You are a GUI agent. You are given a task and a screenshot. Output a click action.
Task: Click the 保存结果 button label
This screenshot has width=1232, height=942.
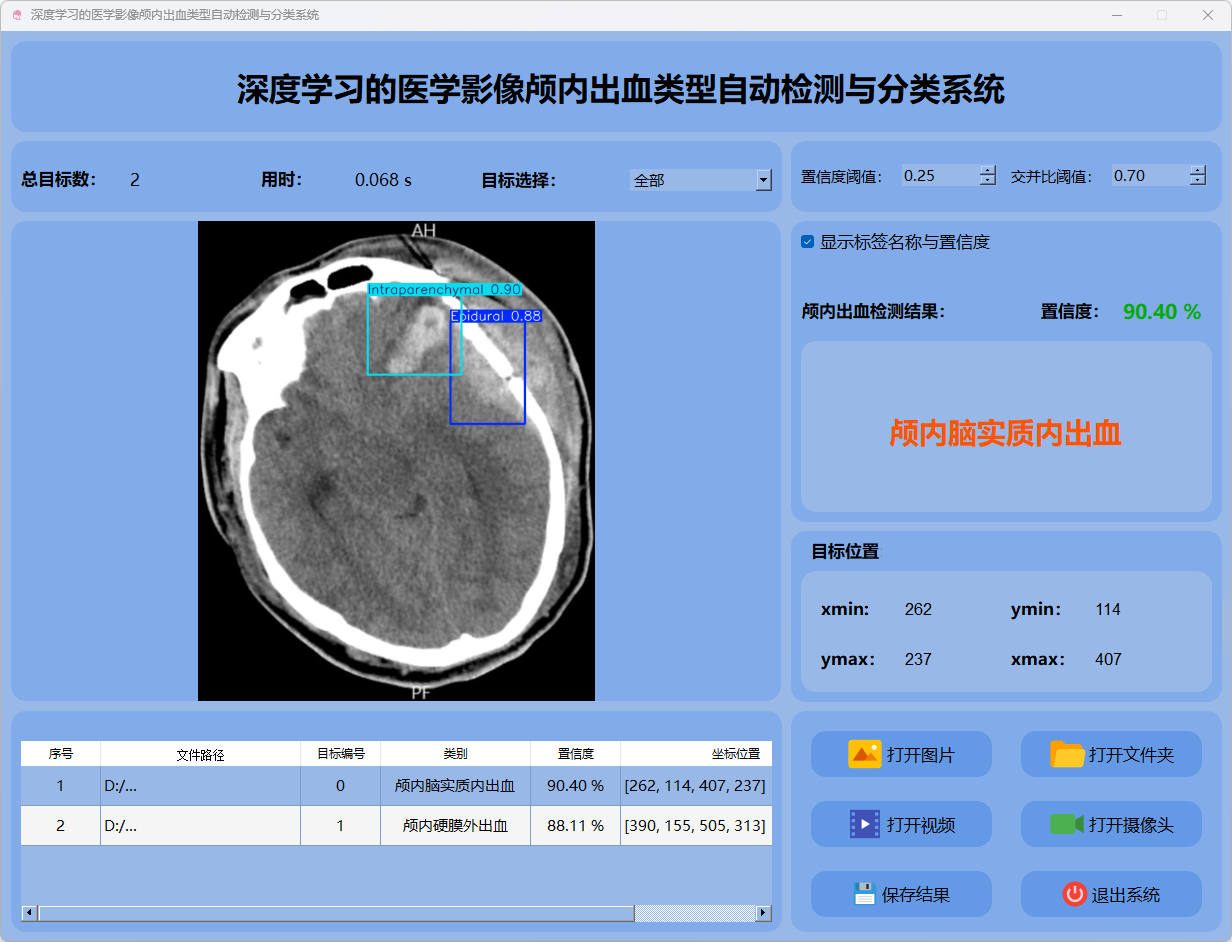tap(916, 895)
